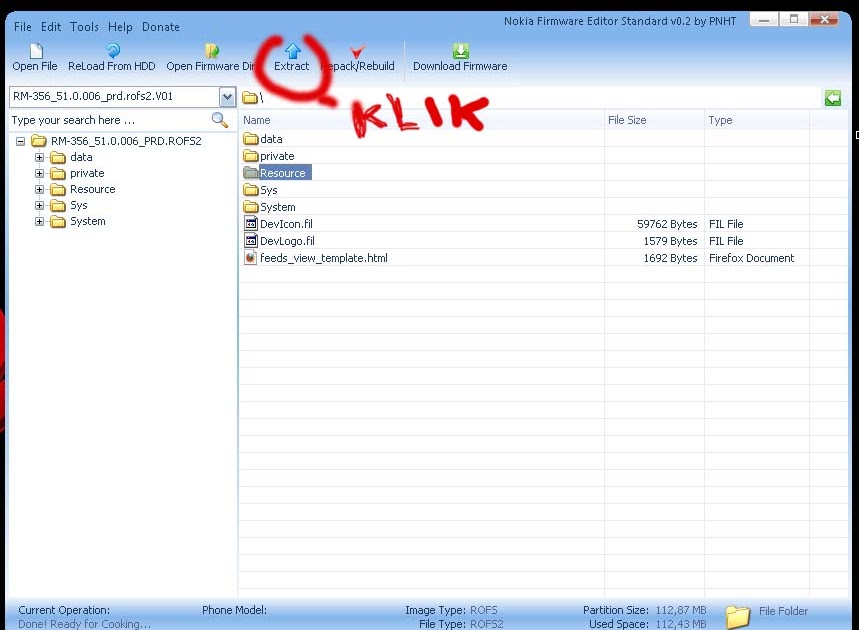Click the status bar File Folder icon

[x=738, y=616]
